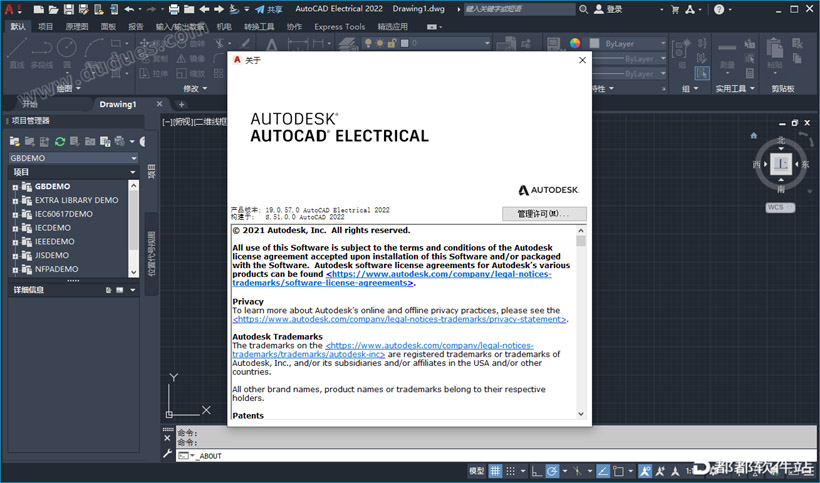Screen dimensions: 820x483
Task: Open the ByLayer object color dropdown swatch
Action: coord(594,43)
